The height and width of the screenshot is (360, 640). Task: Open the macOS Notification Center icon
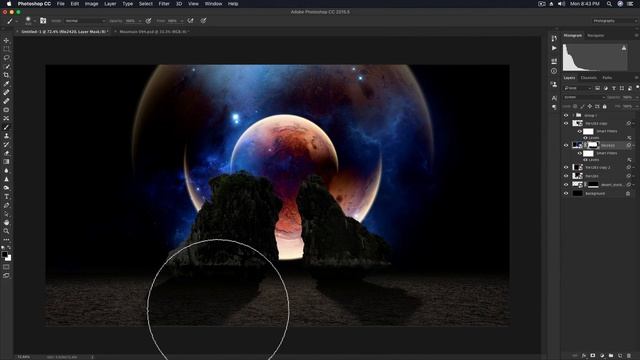tap(630, 4)
